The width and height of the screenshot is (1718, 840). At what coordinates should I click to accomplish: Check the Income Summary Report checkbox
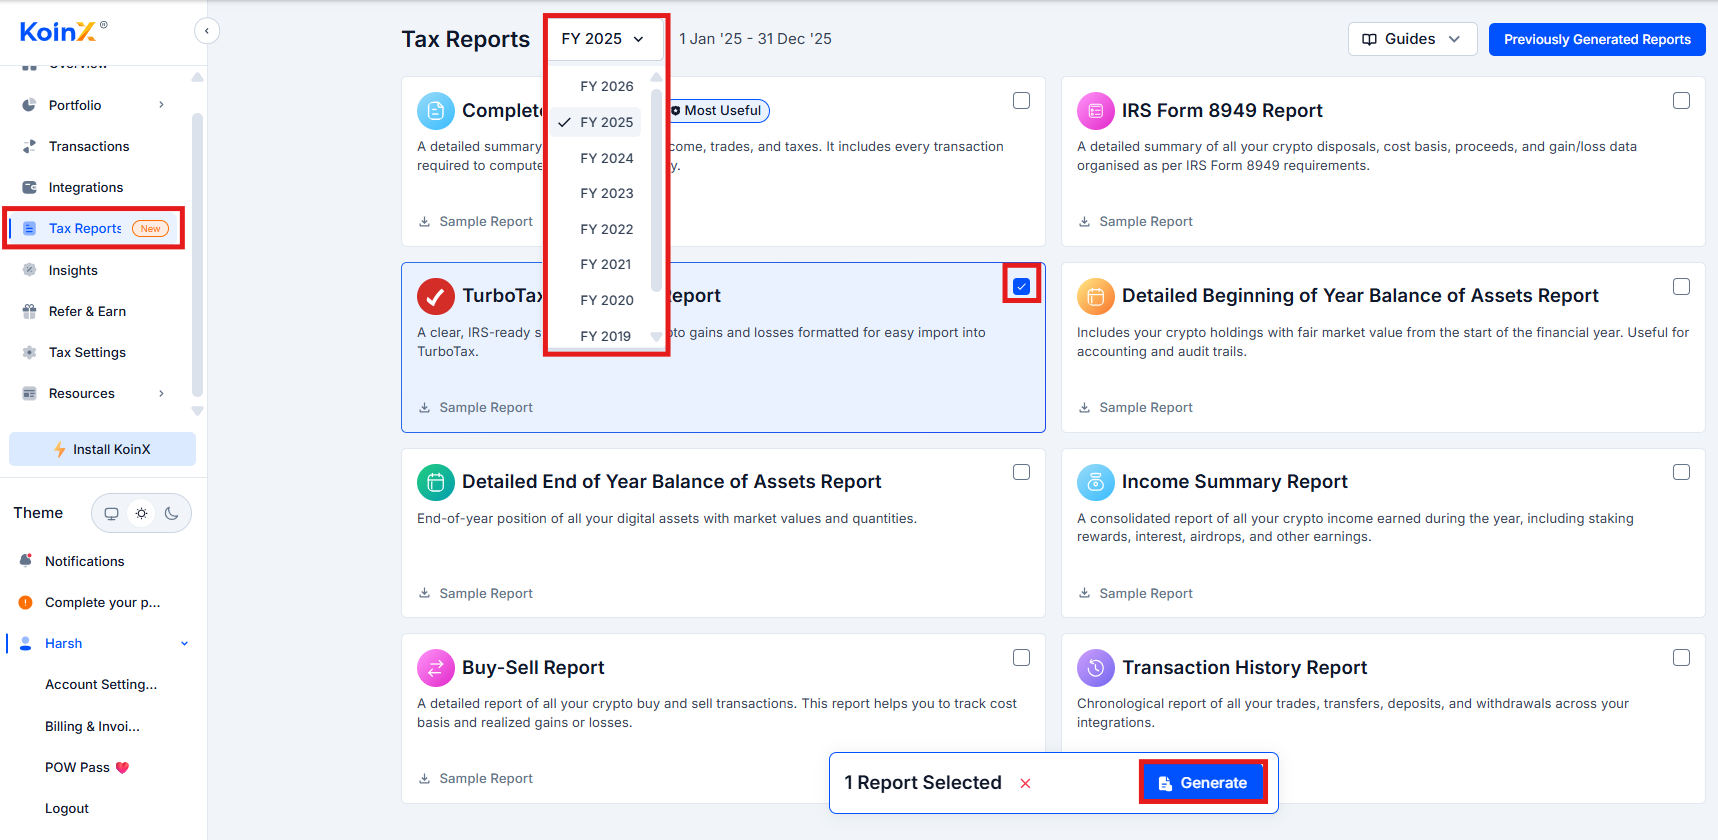tap(1681, 472)
